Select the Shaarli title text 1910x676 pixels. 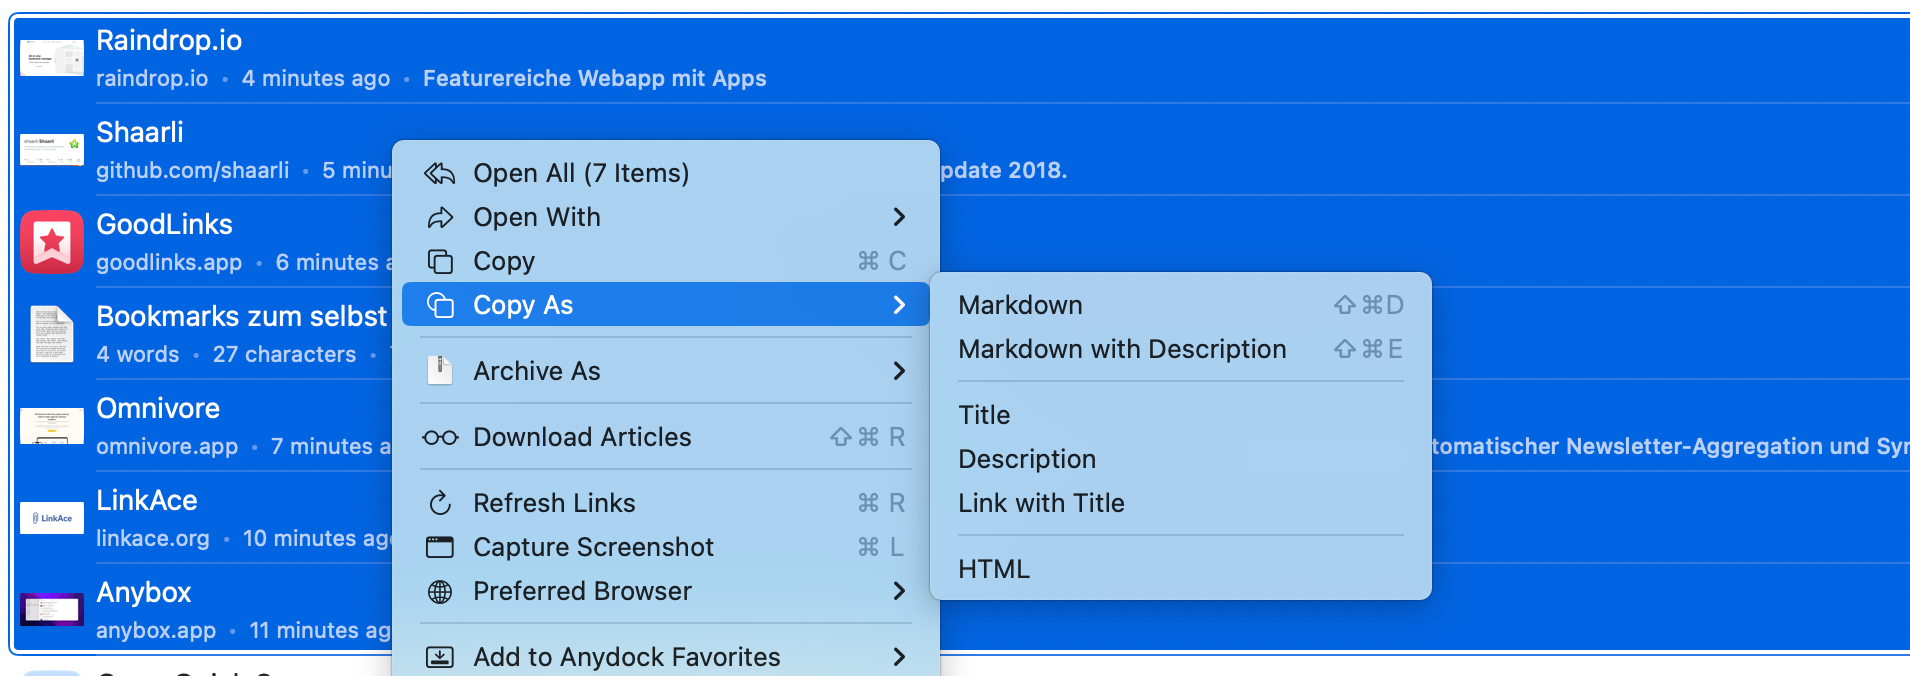(x=140, y=132)
